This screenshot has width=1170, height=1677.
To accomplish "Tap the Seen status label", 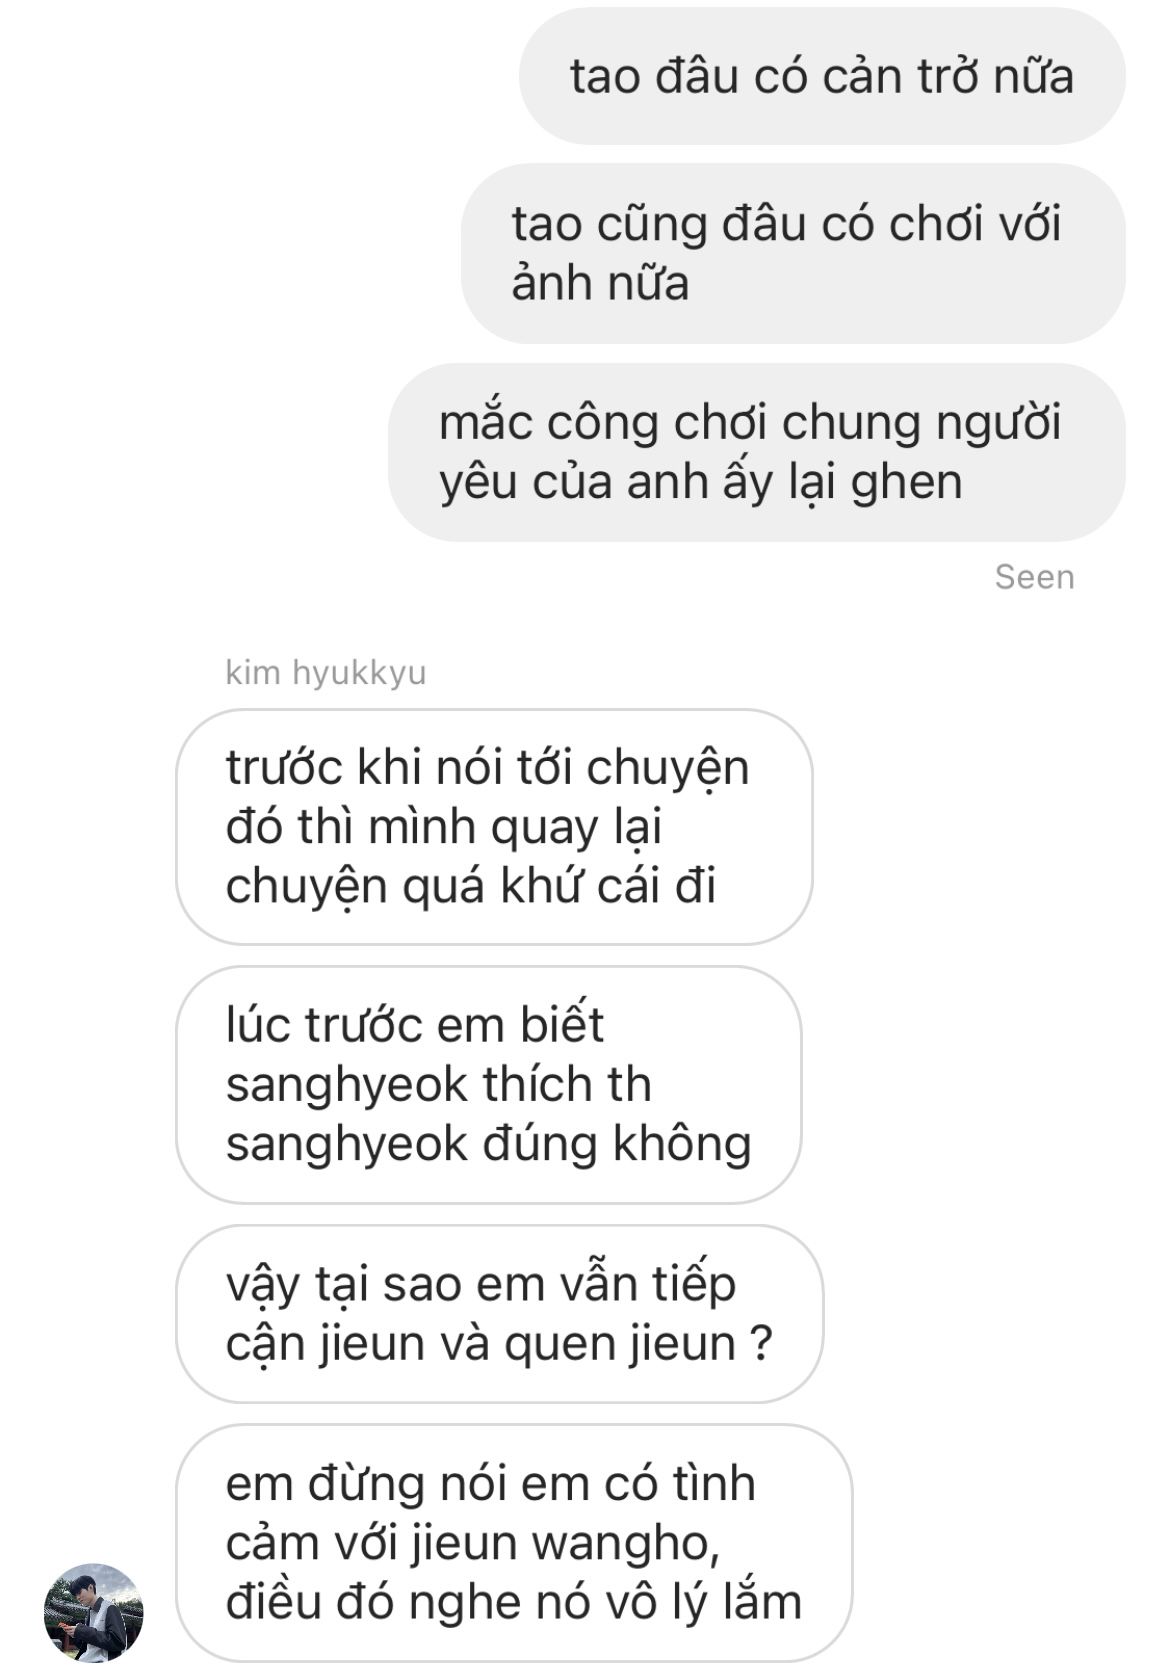I will pos(1034,577).
